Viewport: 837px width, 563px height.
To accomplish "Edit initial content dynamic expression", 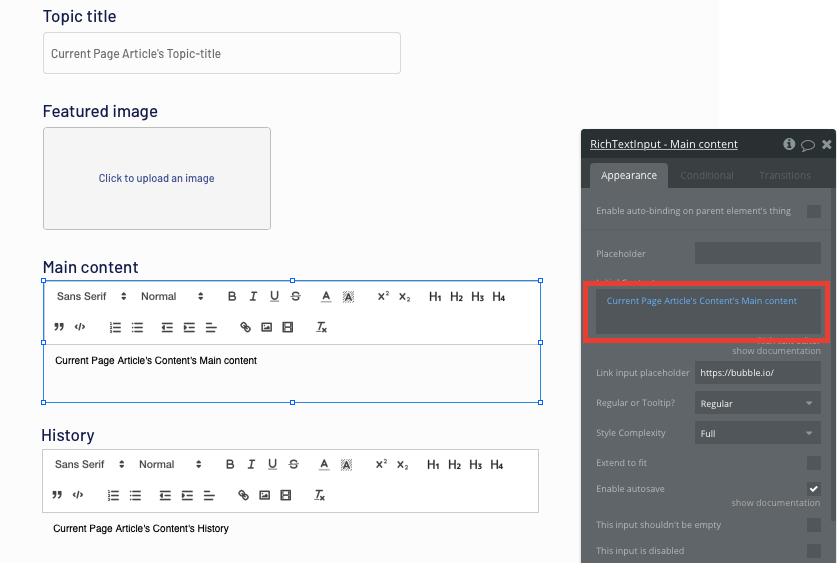I will tap(708, 312).
